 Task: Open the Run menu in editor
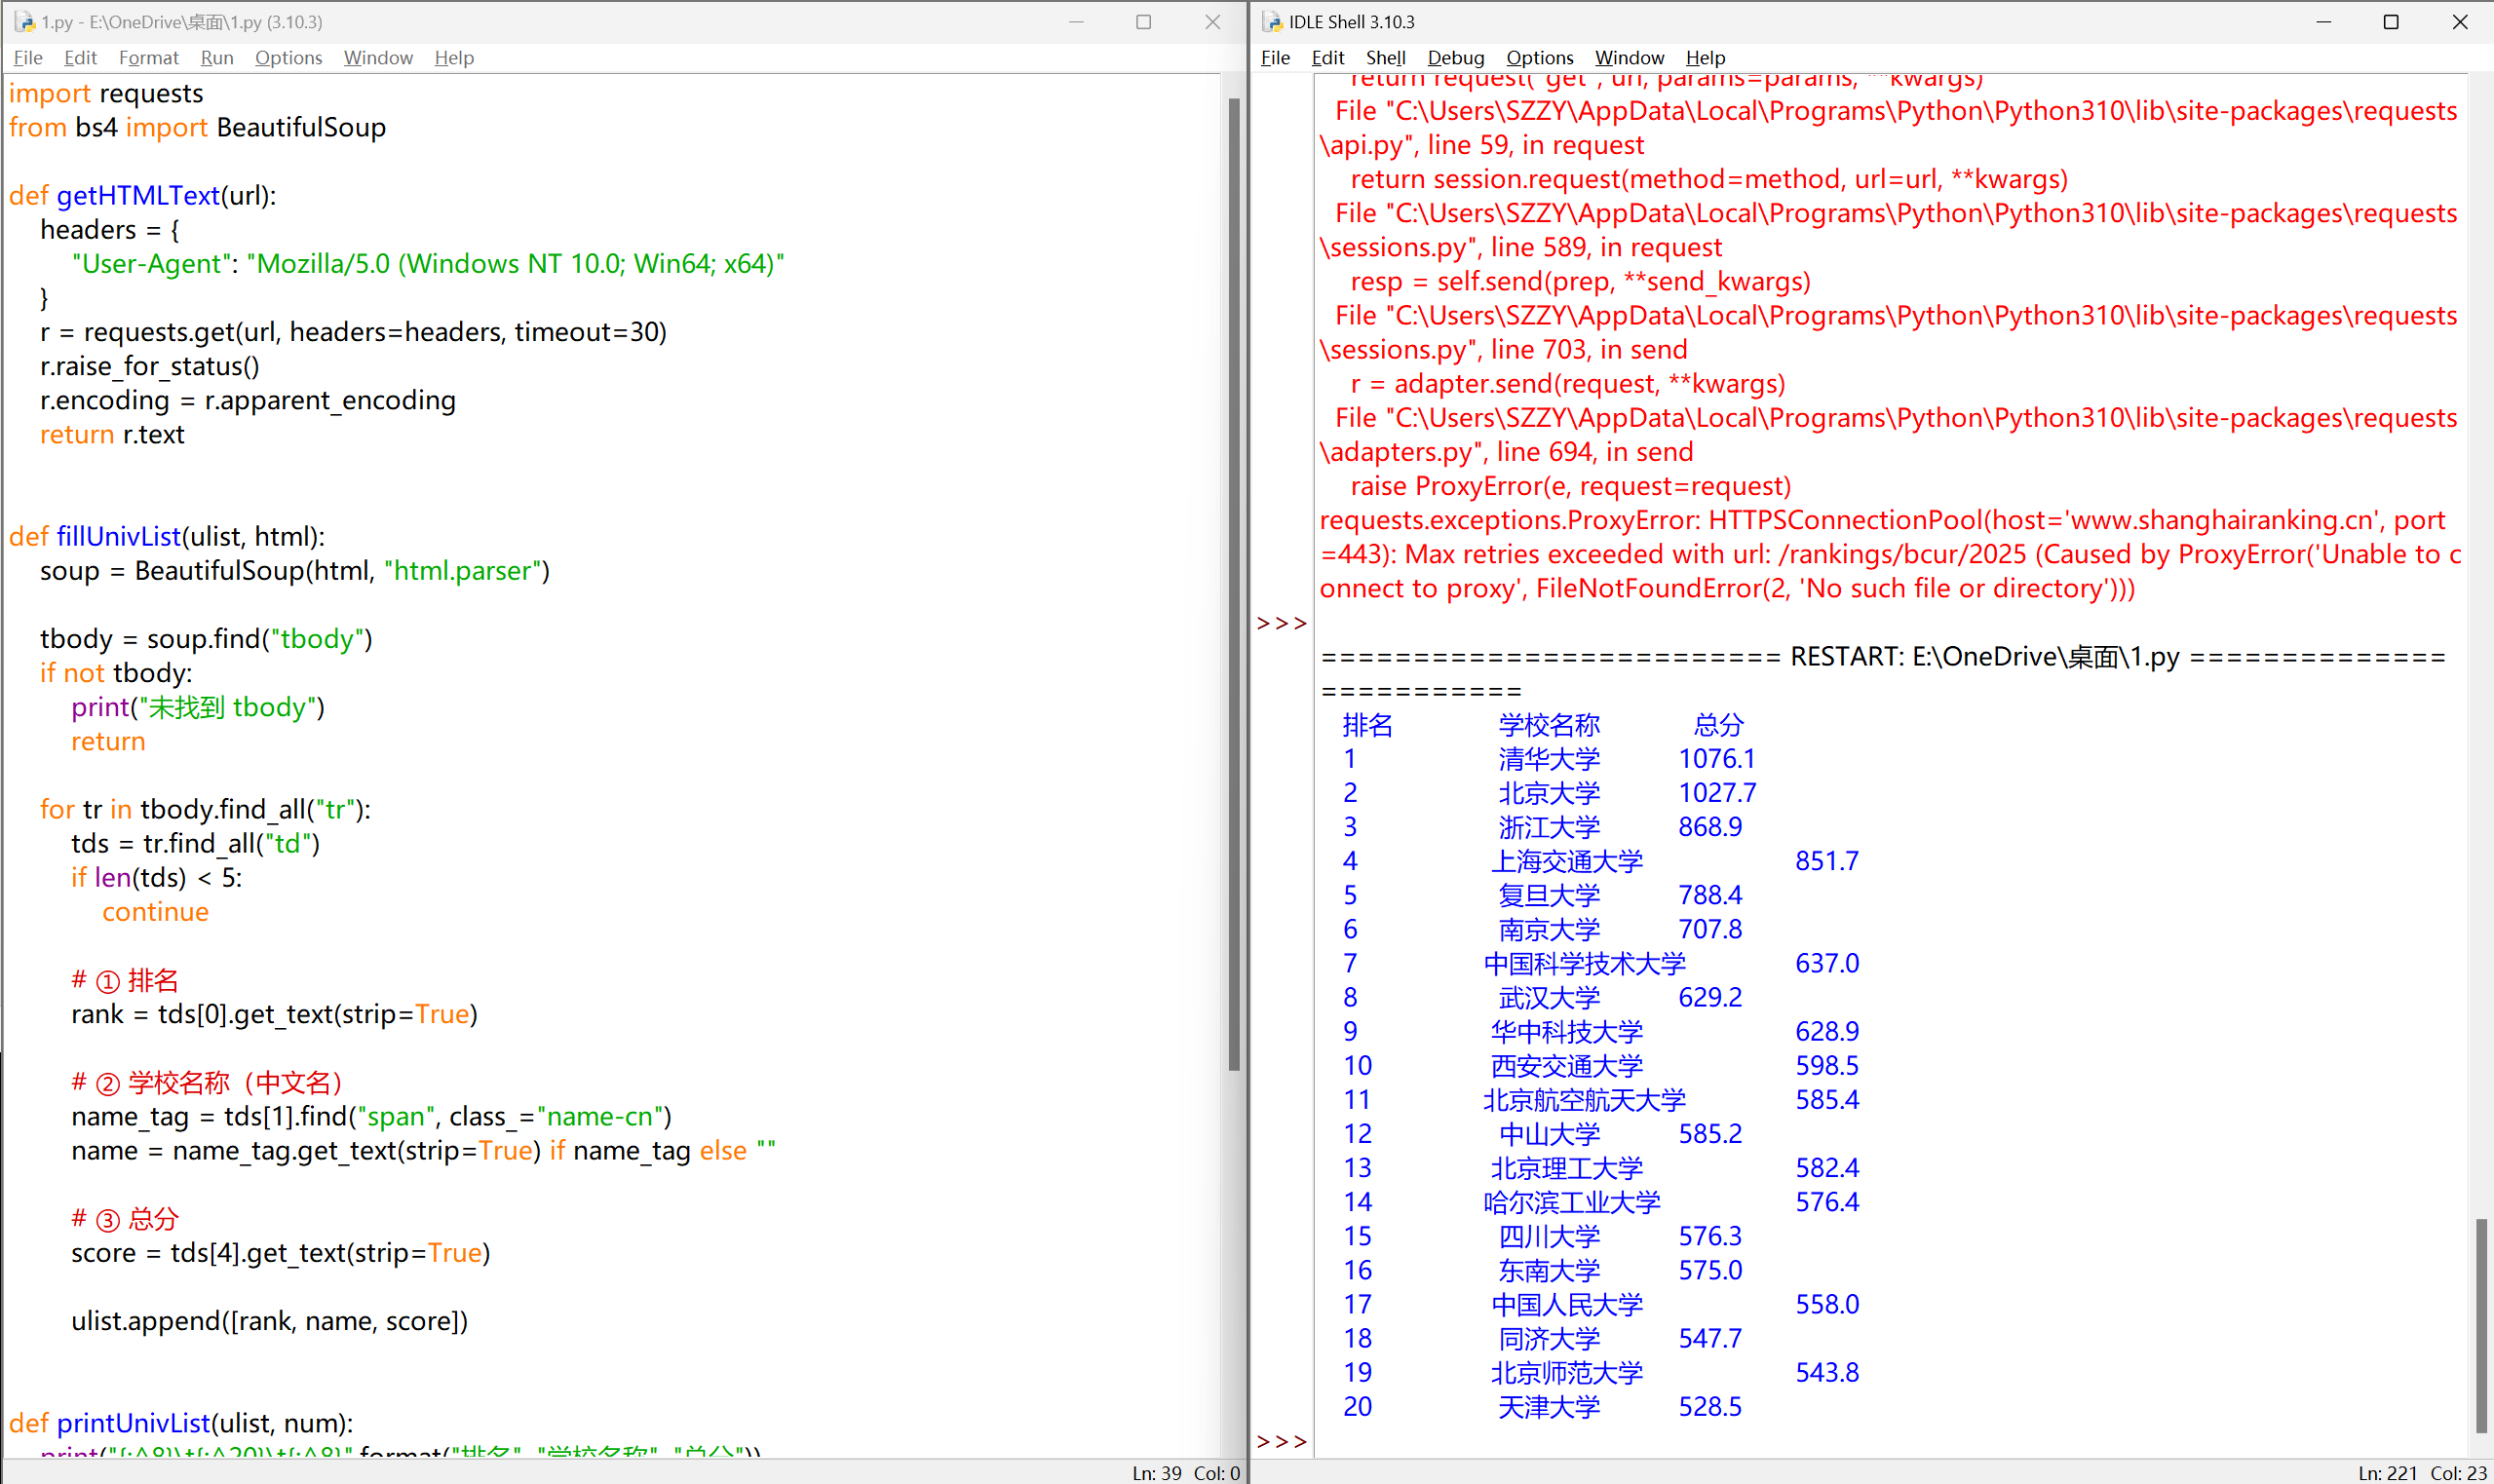click(x=216, y=57)
